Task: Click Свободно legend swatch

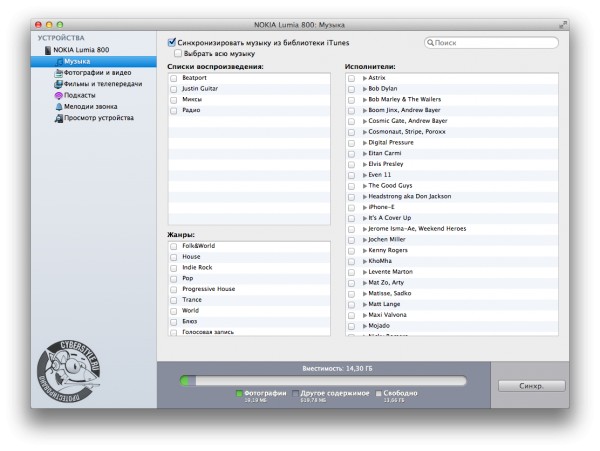Action: tap(378, 393)
